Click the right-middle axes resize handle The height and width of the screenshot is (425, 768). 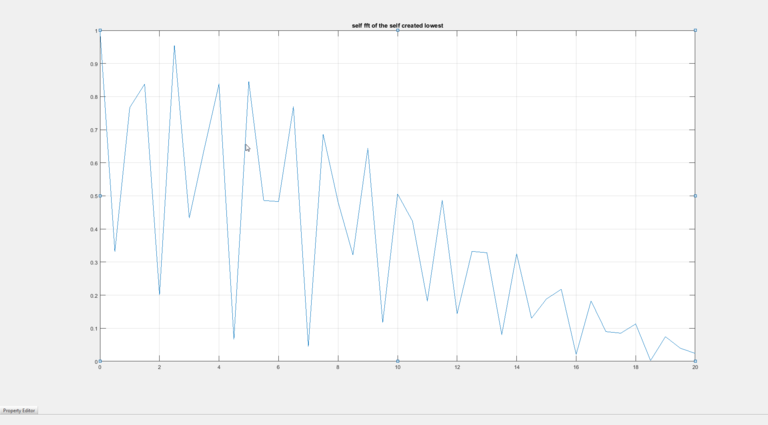coord(695,196)
